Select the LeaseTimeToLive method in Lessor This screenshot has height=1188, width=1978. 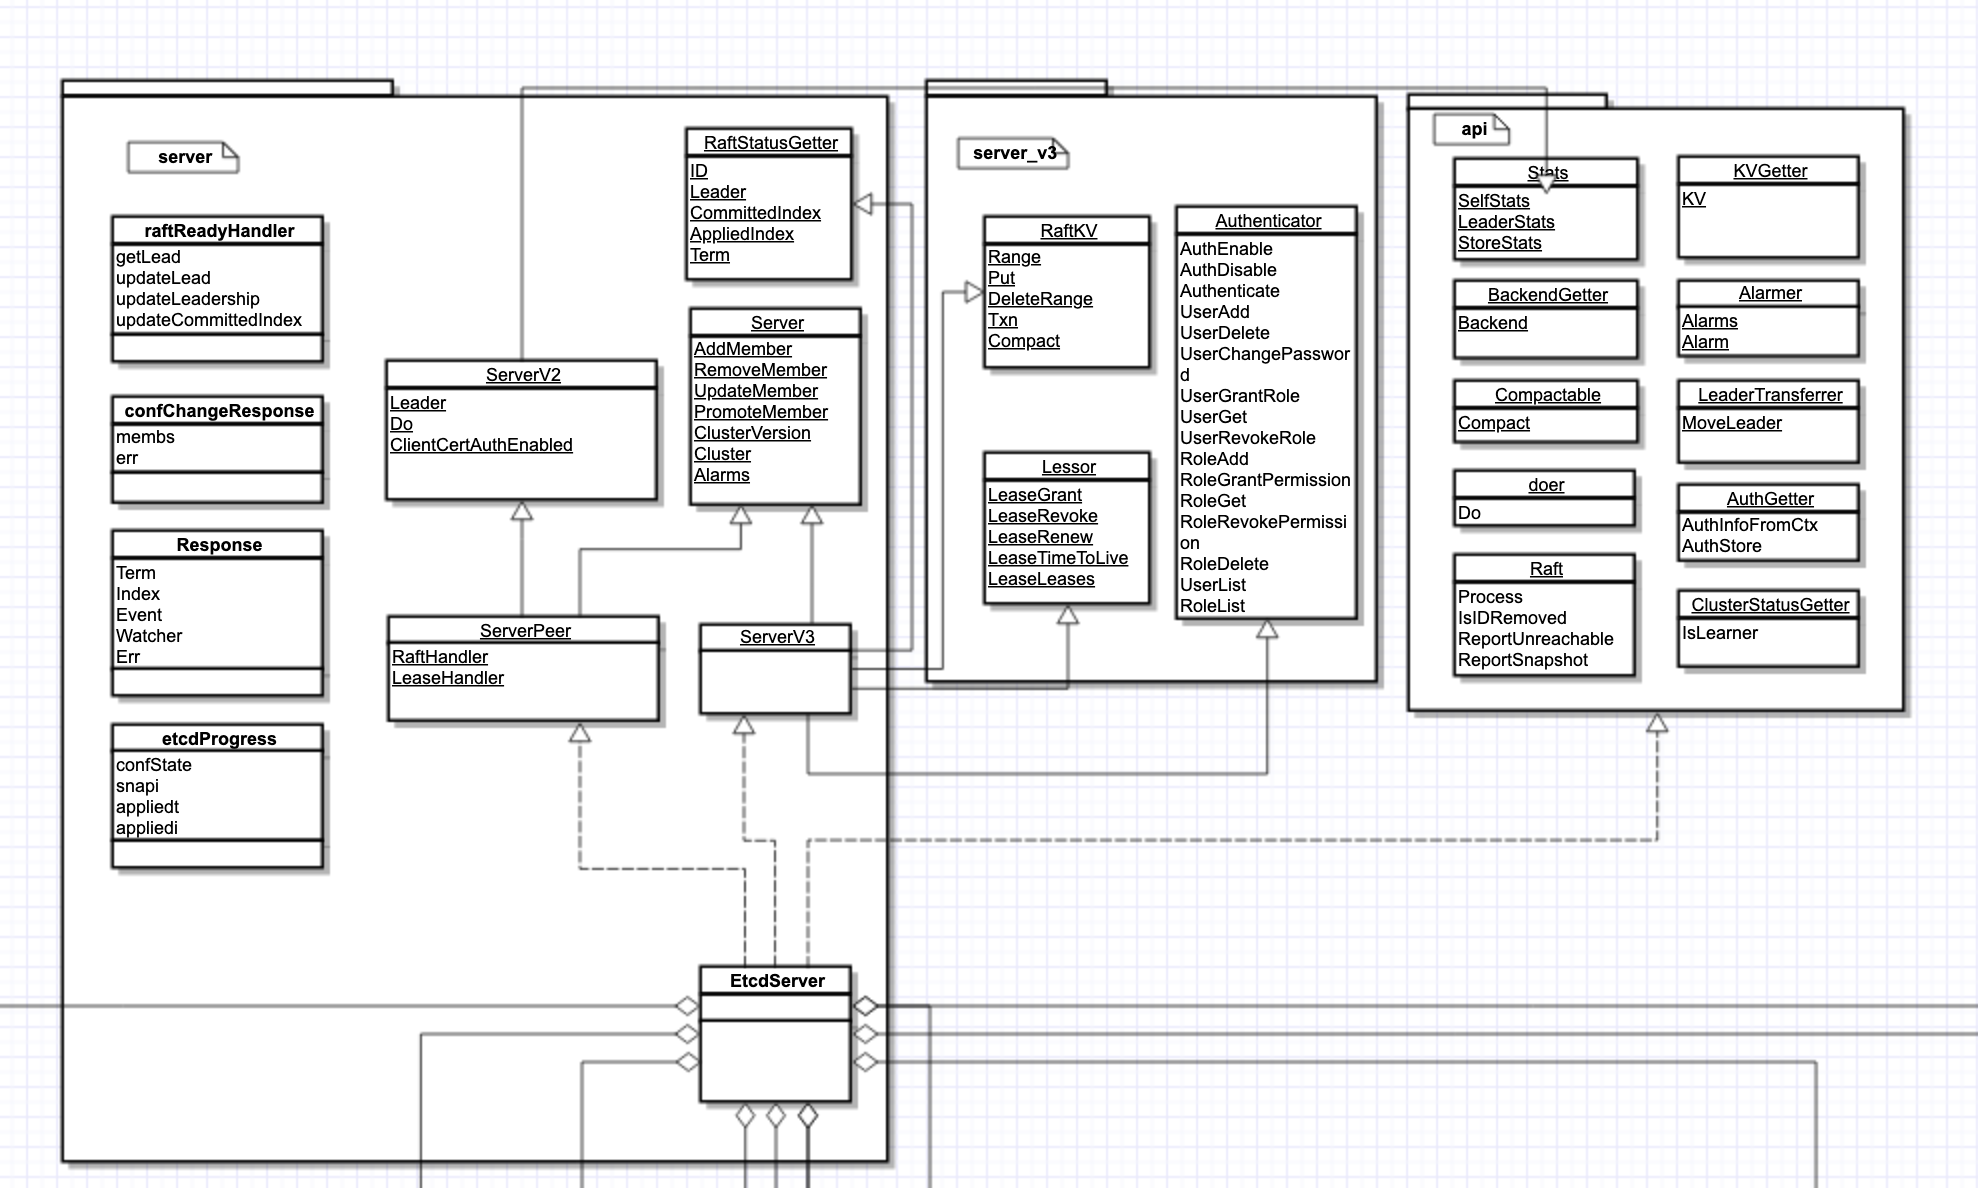[x=1057, y=558]
